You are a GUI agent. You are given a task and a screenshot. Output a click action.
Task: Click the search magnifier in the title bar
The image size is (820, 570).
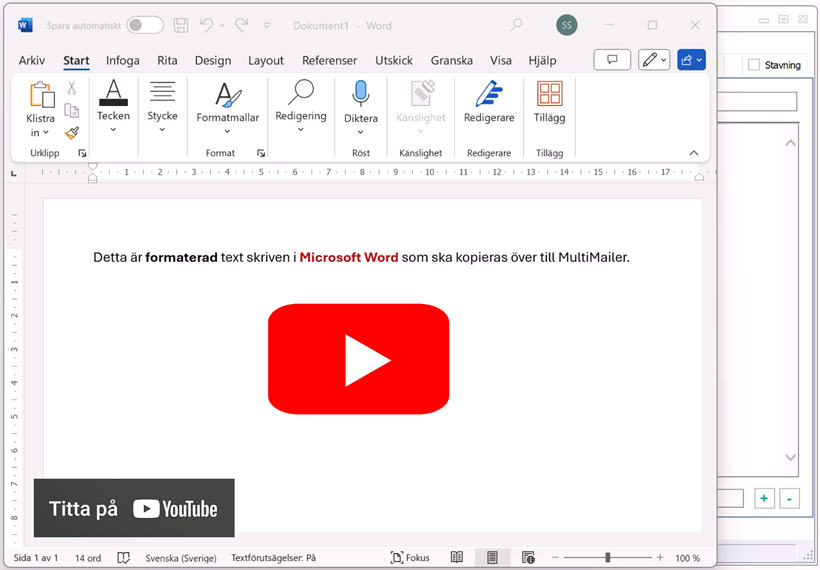point(516,25)
